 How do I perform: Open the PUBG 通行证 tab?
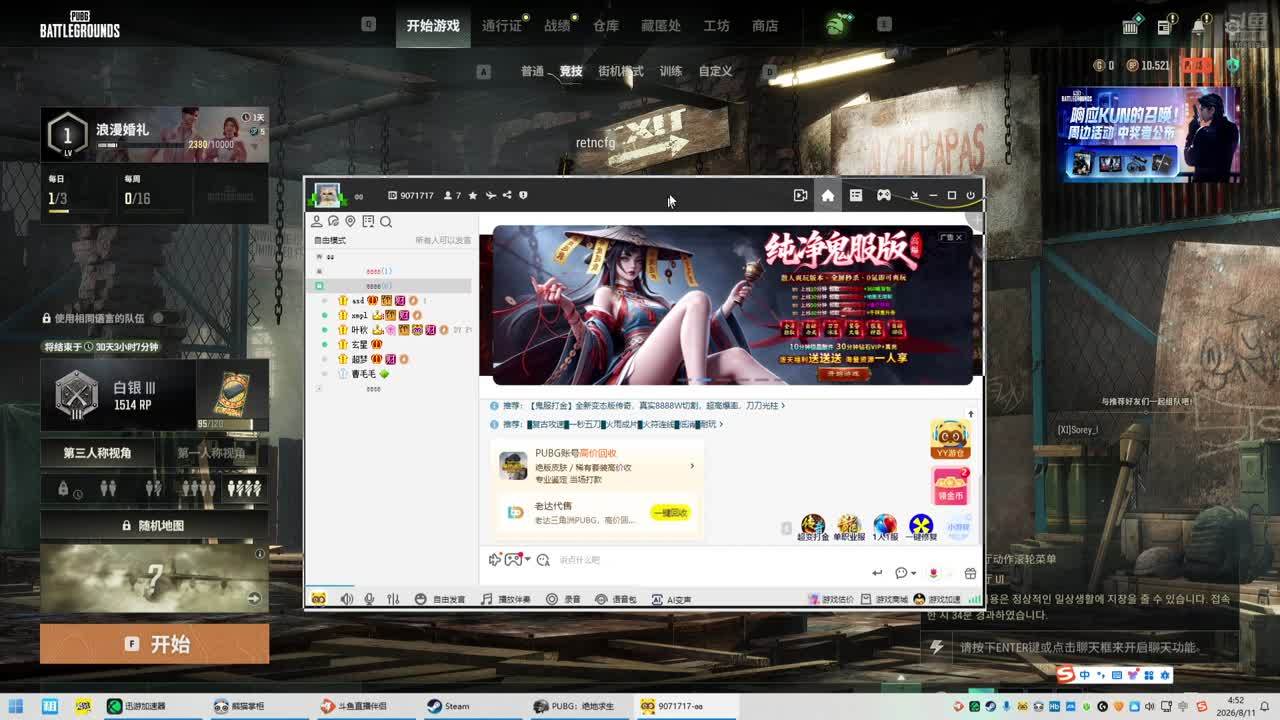click(x=502, y=26)
